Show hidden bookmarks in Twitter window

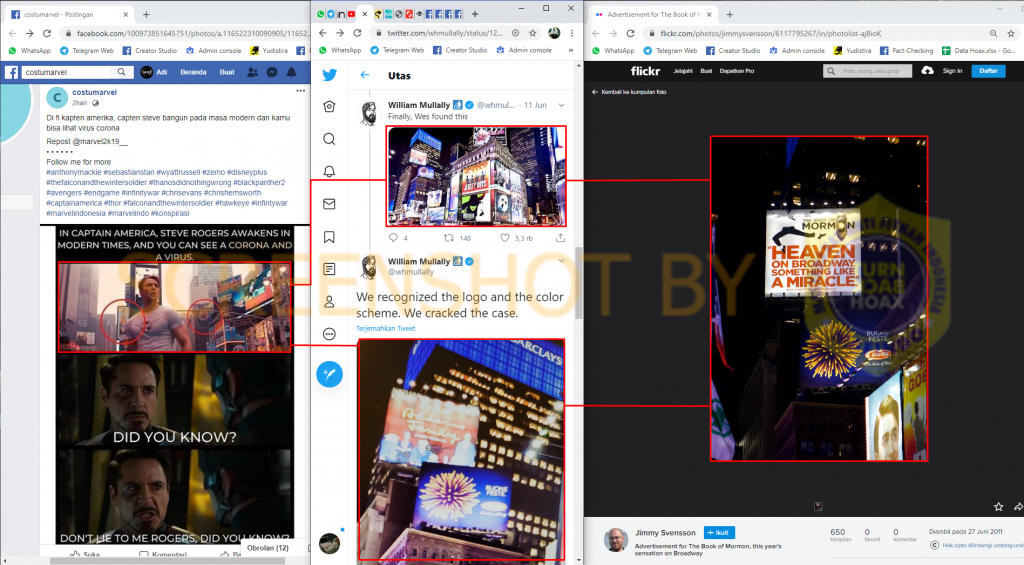pyautogui.click(x=571, y=50)
